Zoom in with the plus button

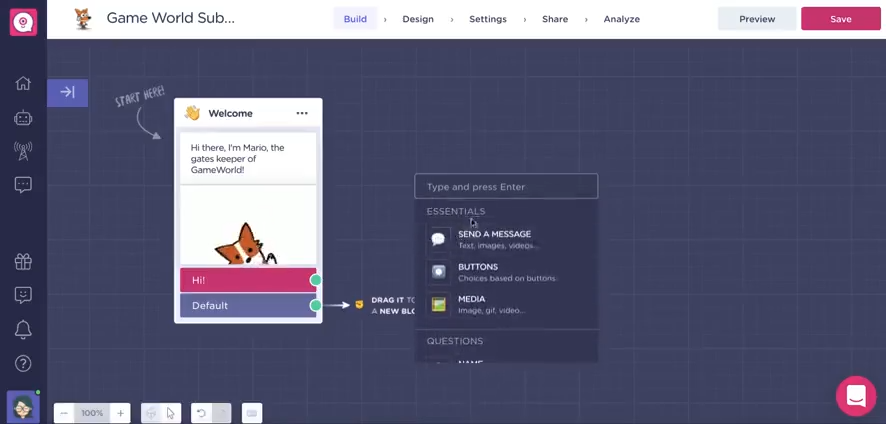pyautogui.click(x=120, y=413)
